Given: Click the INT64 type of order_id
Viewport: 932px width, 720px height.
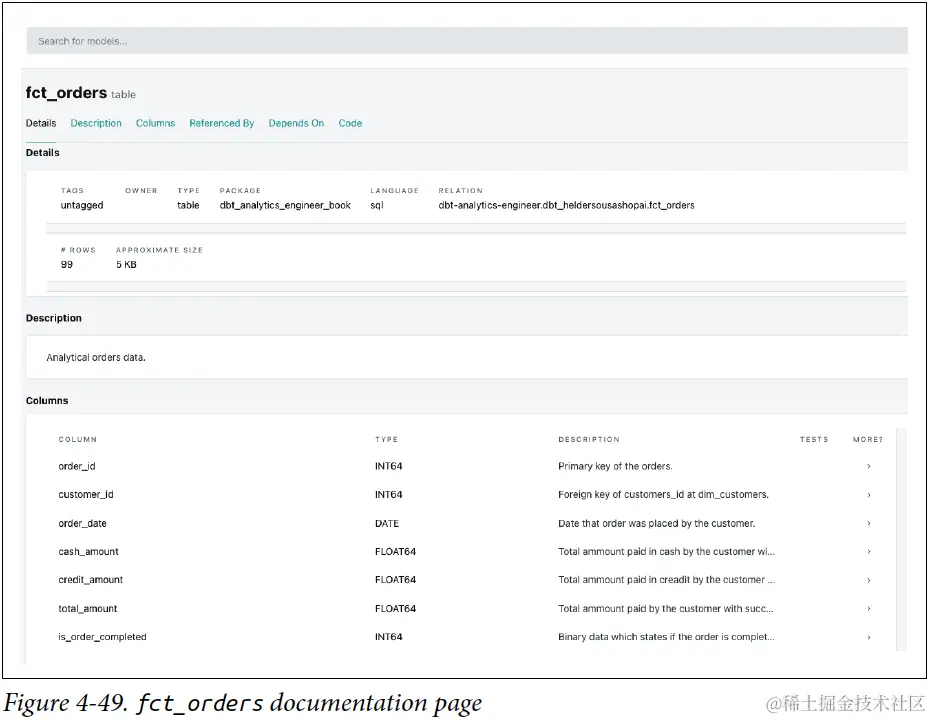Looking at the screenshot, I should point(389,466).
